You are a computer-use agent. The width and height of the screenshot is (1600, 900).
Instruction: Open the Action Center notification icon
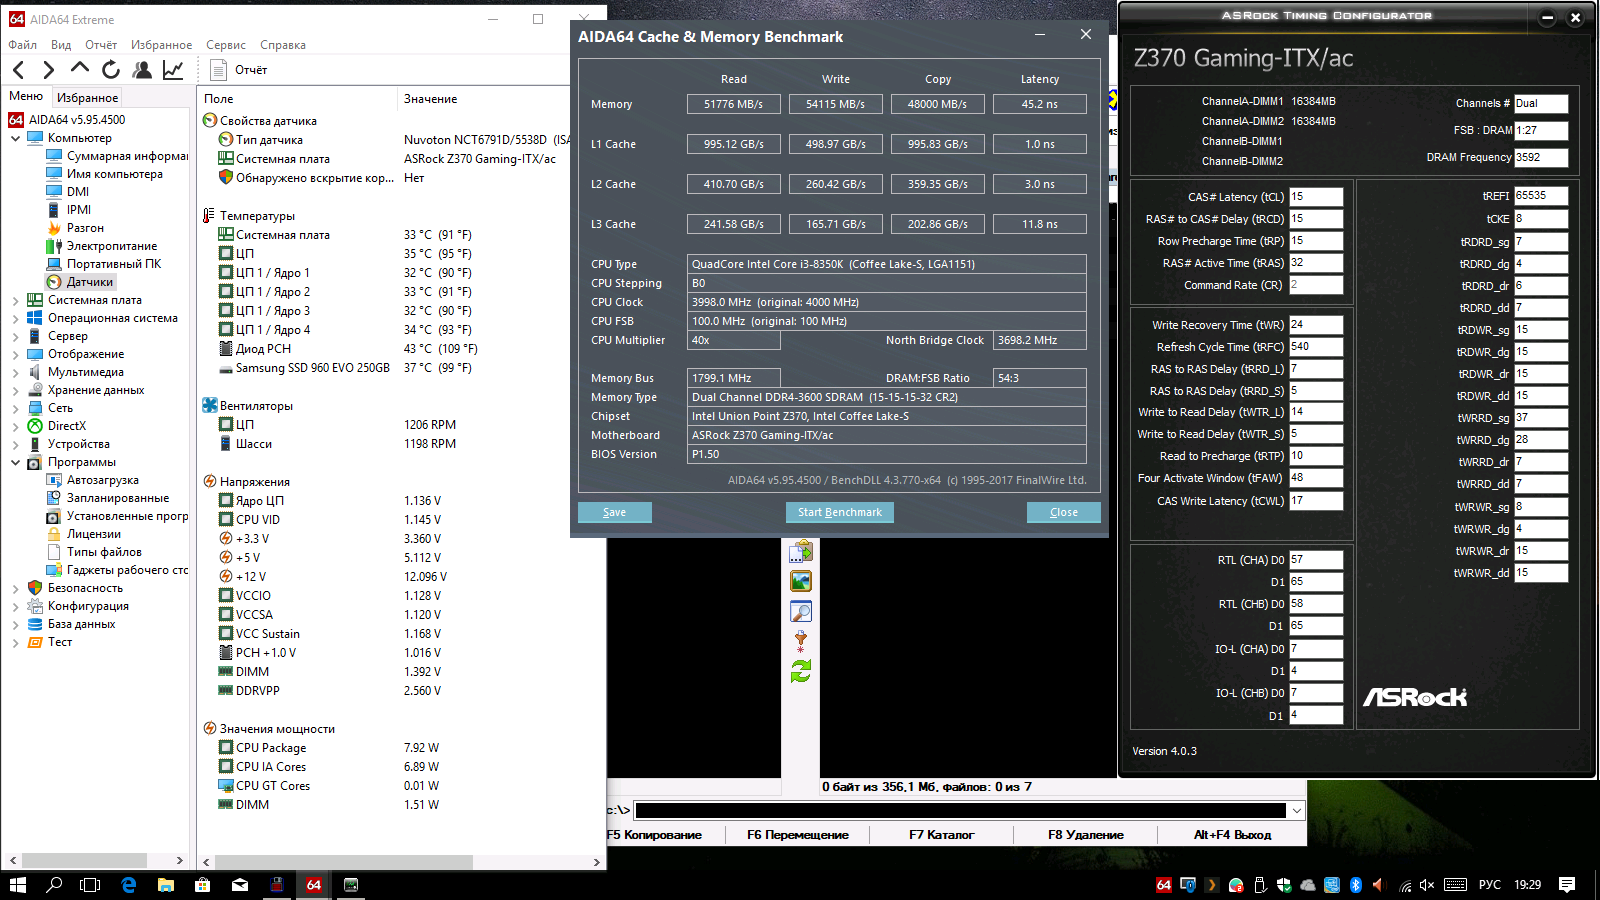click(x=1567, y=885)
